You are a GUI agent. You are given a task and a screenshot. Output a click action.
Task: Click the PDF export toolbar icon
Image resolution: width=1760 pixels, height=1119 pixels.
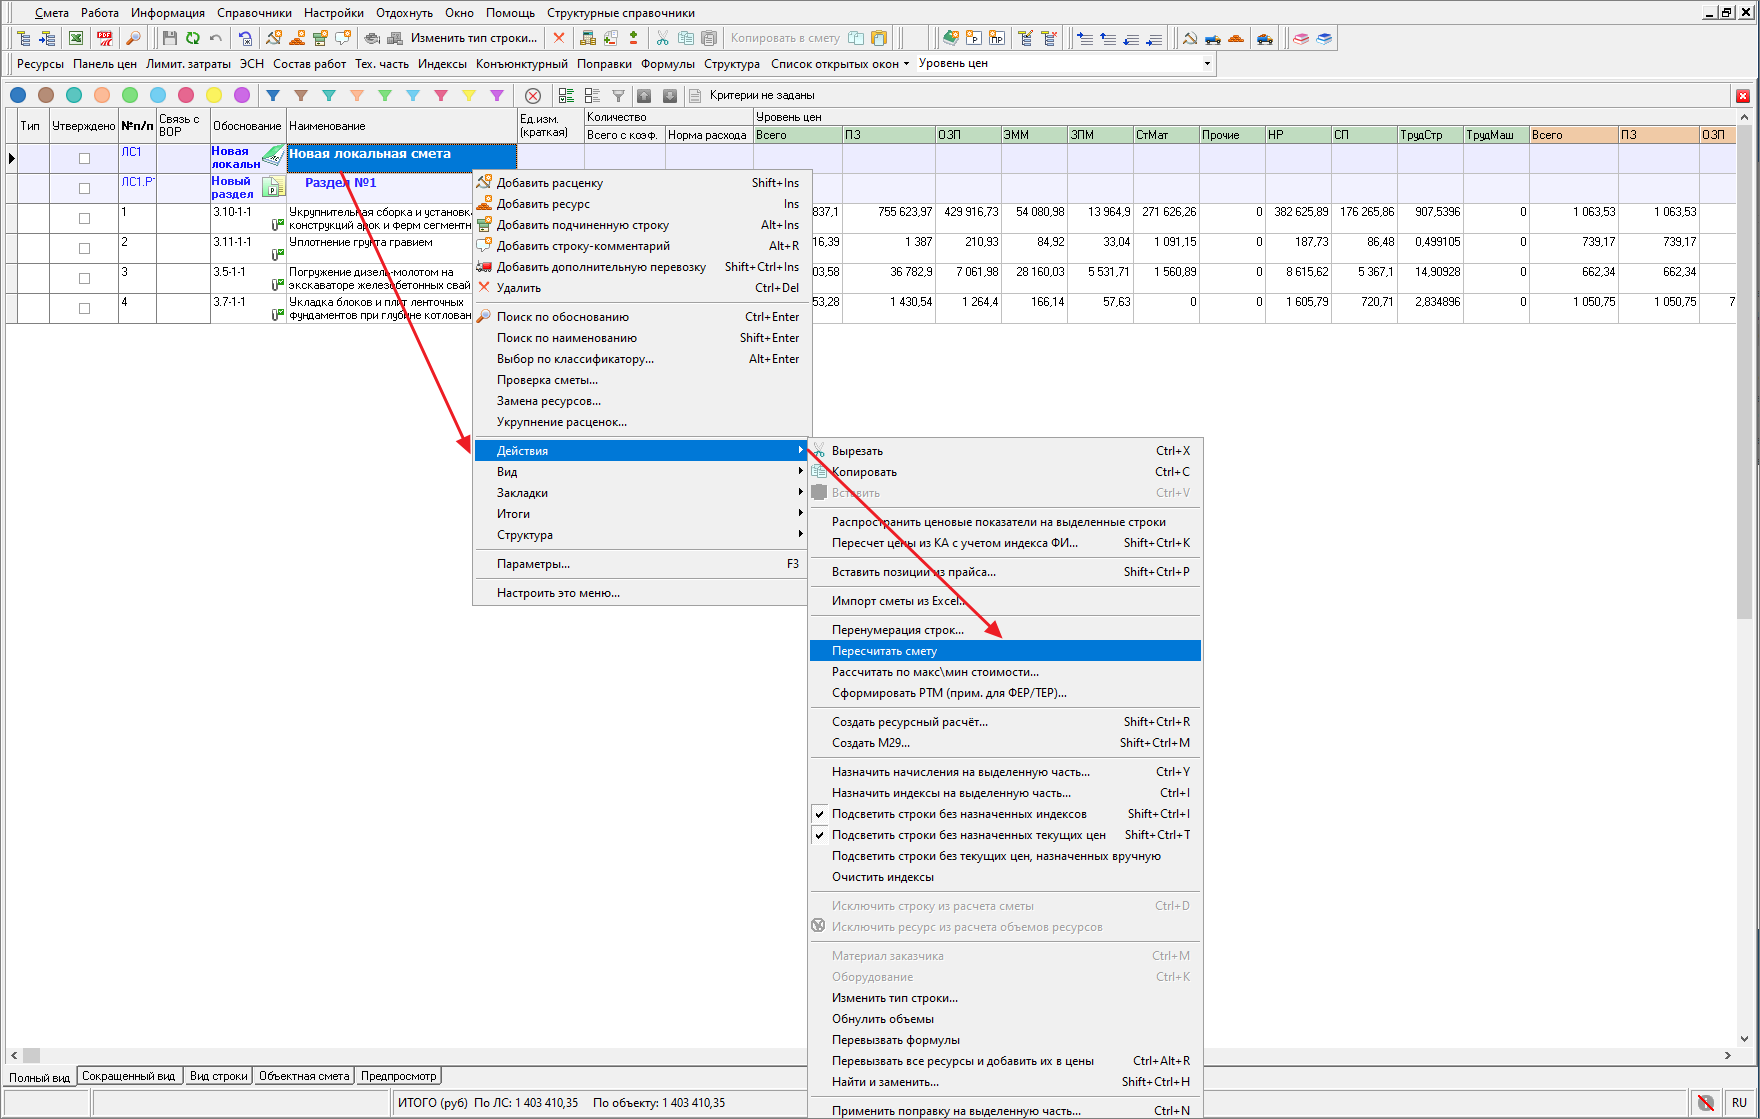point(104,38)
